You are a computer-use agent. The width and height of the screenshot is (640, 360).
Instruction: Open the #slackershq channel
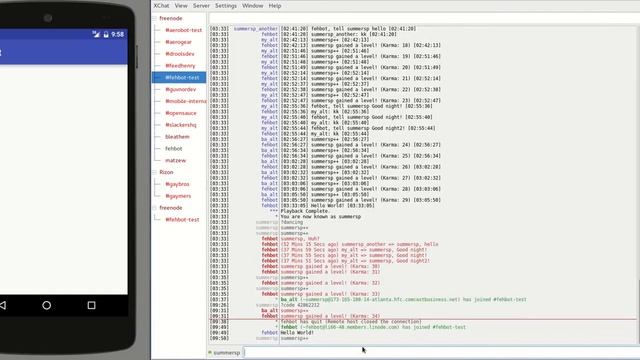[181, 125]
